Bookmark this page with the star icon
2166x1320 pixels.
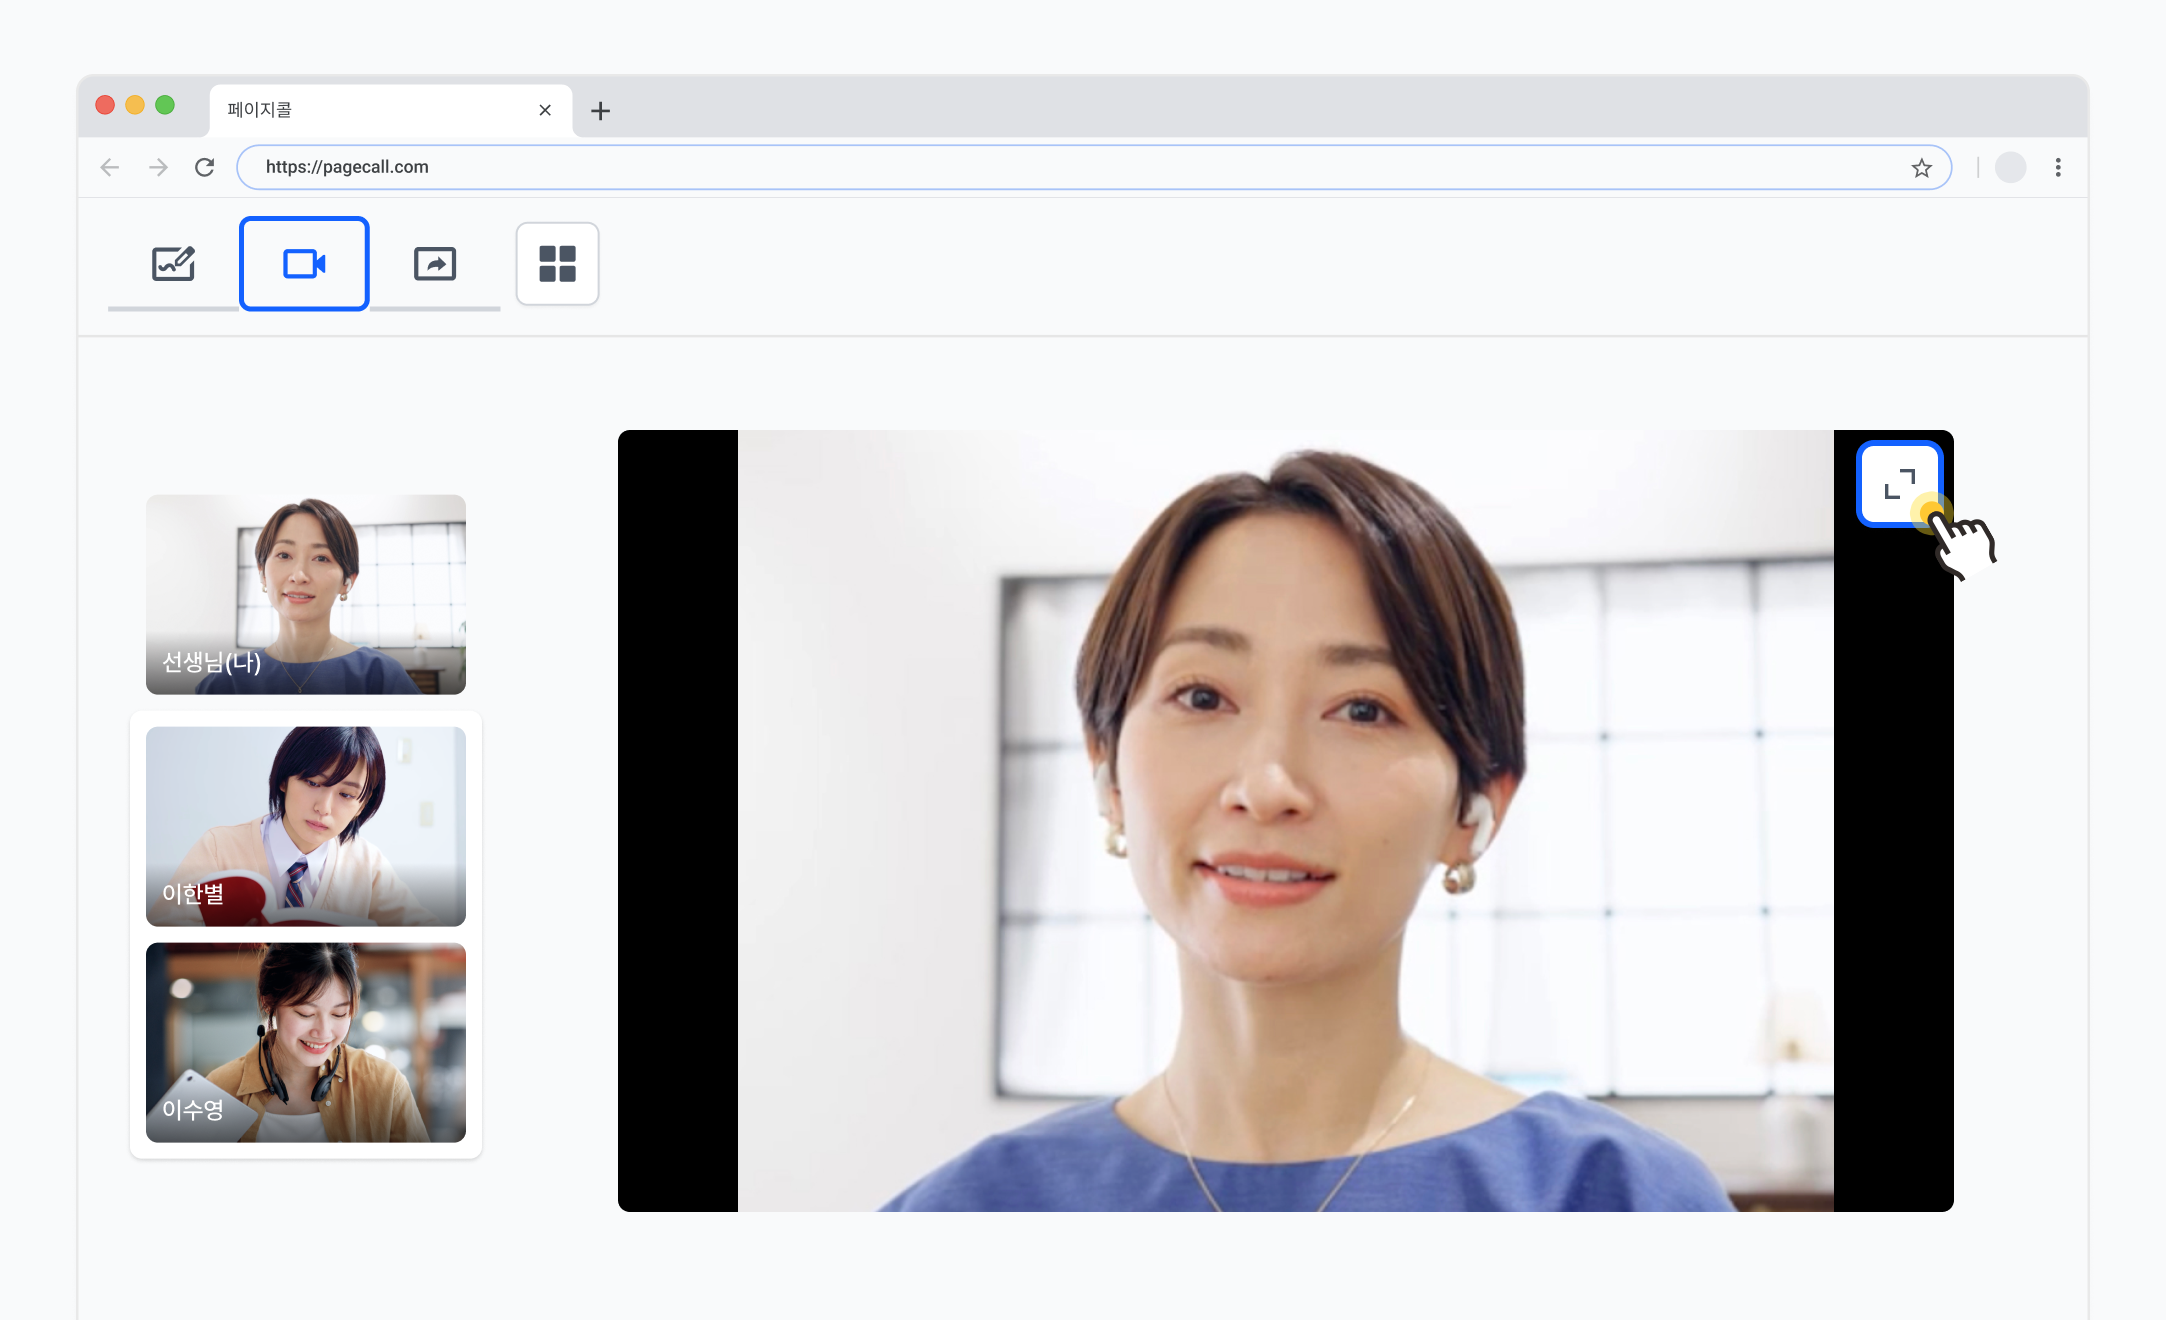point(1921,168)
